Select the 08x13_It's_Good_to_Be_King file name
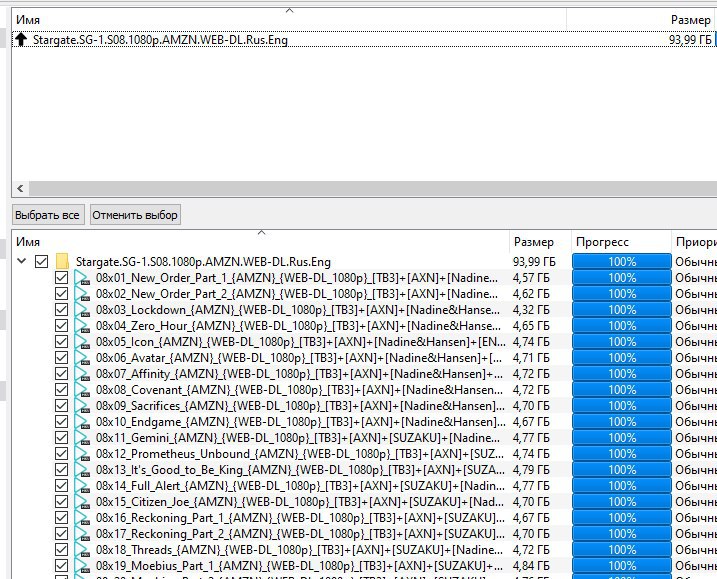 300,470
